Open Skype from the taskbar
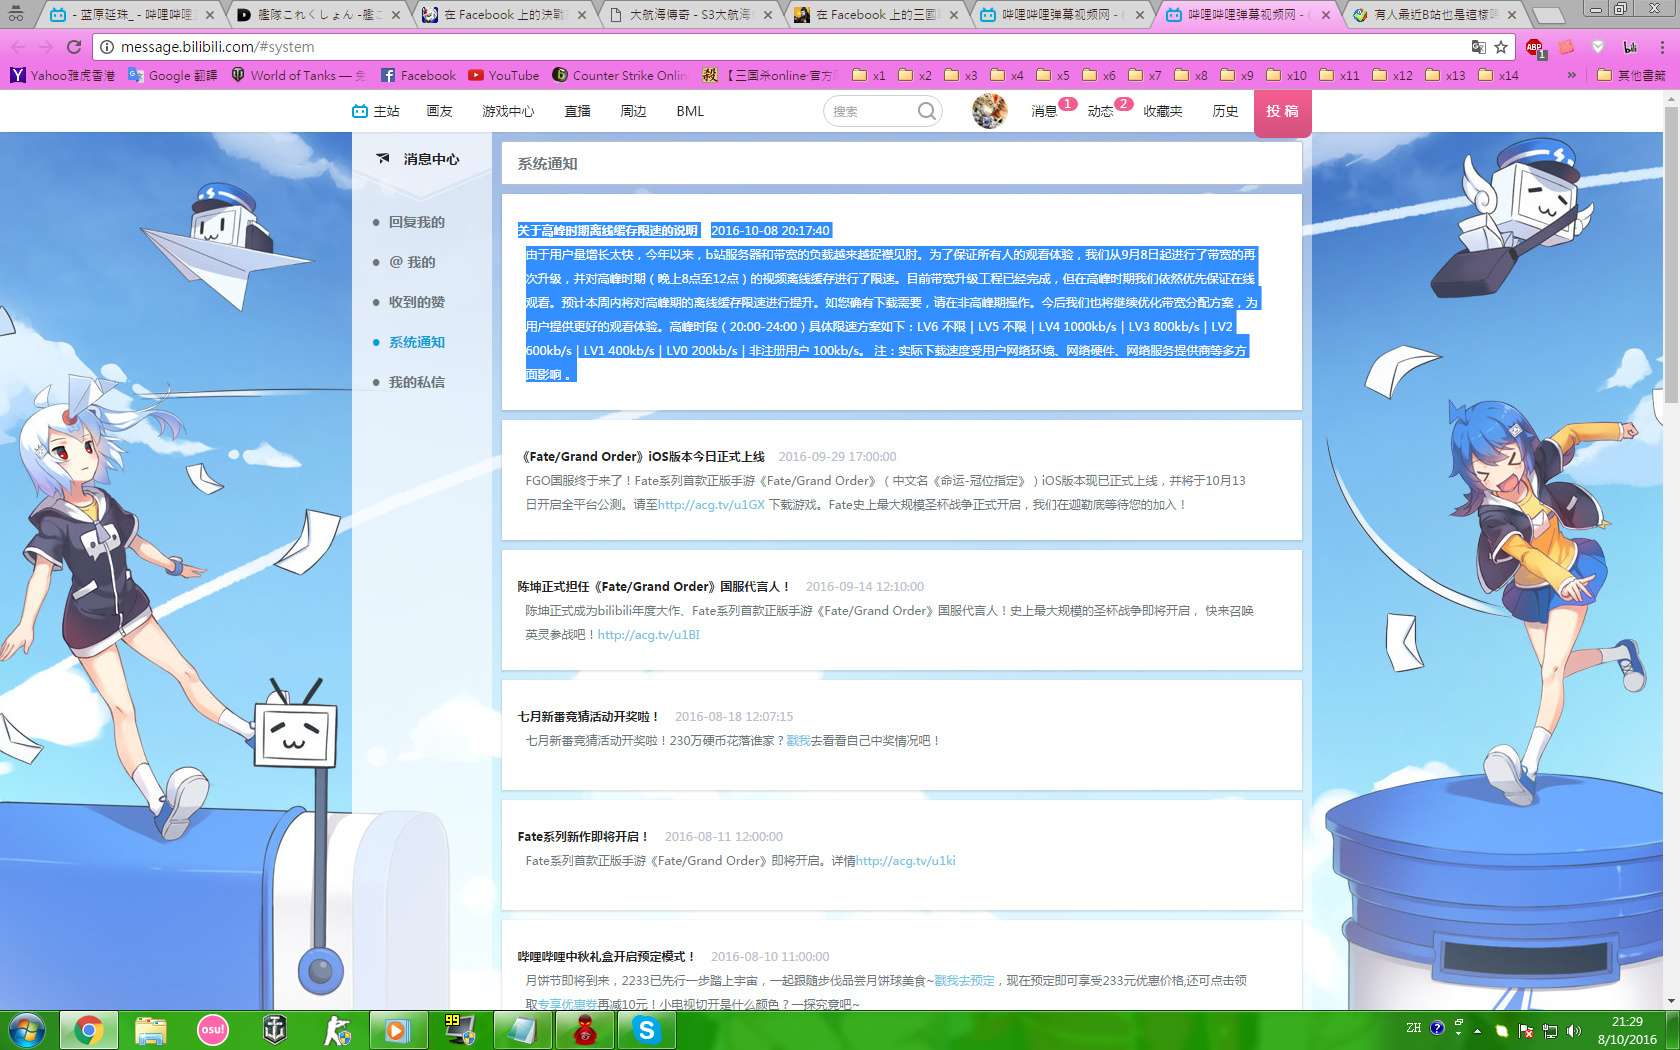Image resolution: width=1680 pixels, height=1050 pixels. [647, 1030]
